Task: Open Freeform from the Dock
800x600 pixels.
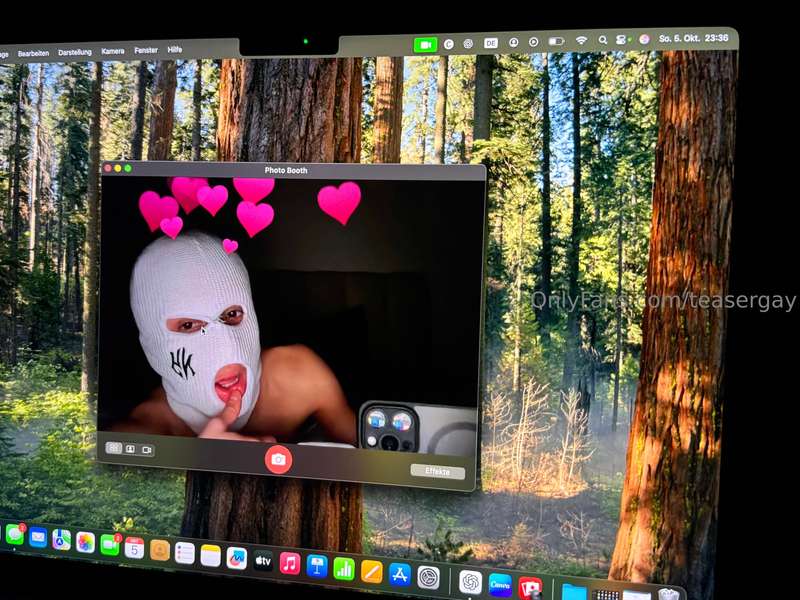Action: [x=236, y=559]
